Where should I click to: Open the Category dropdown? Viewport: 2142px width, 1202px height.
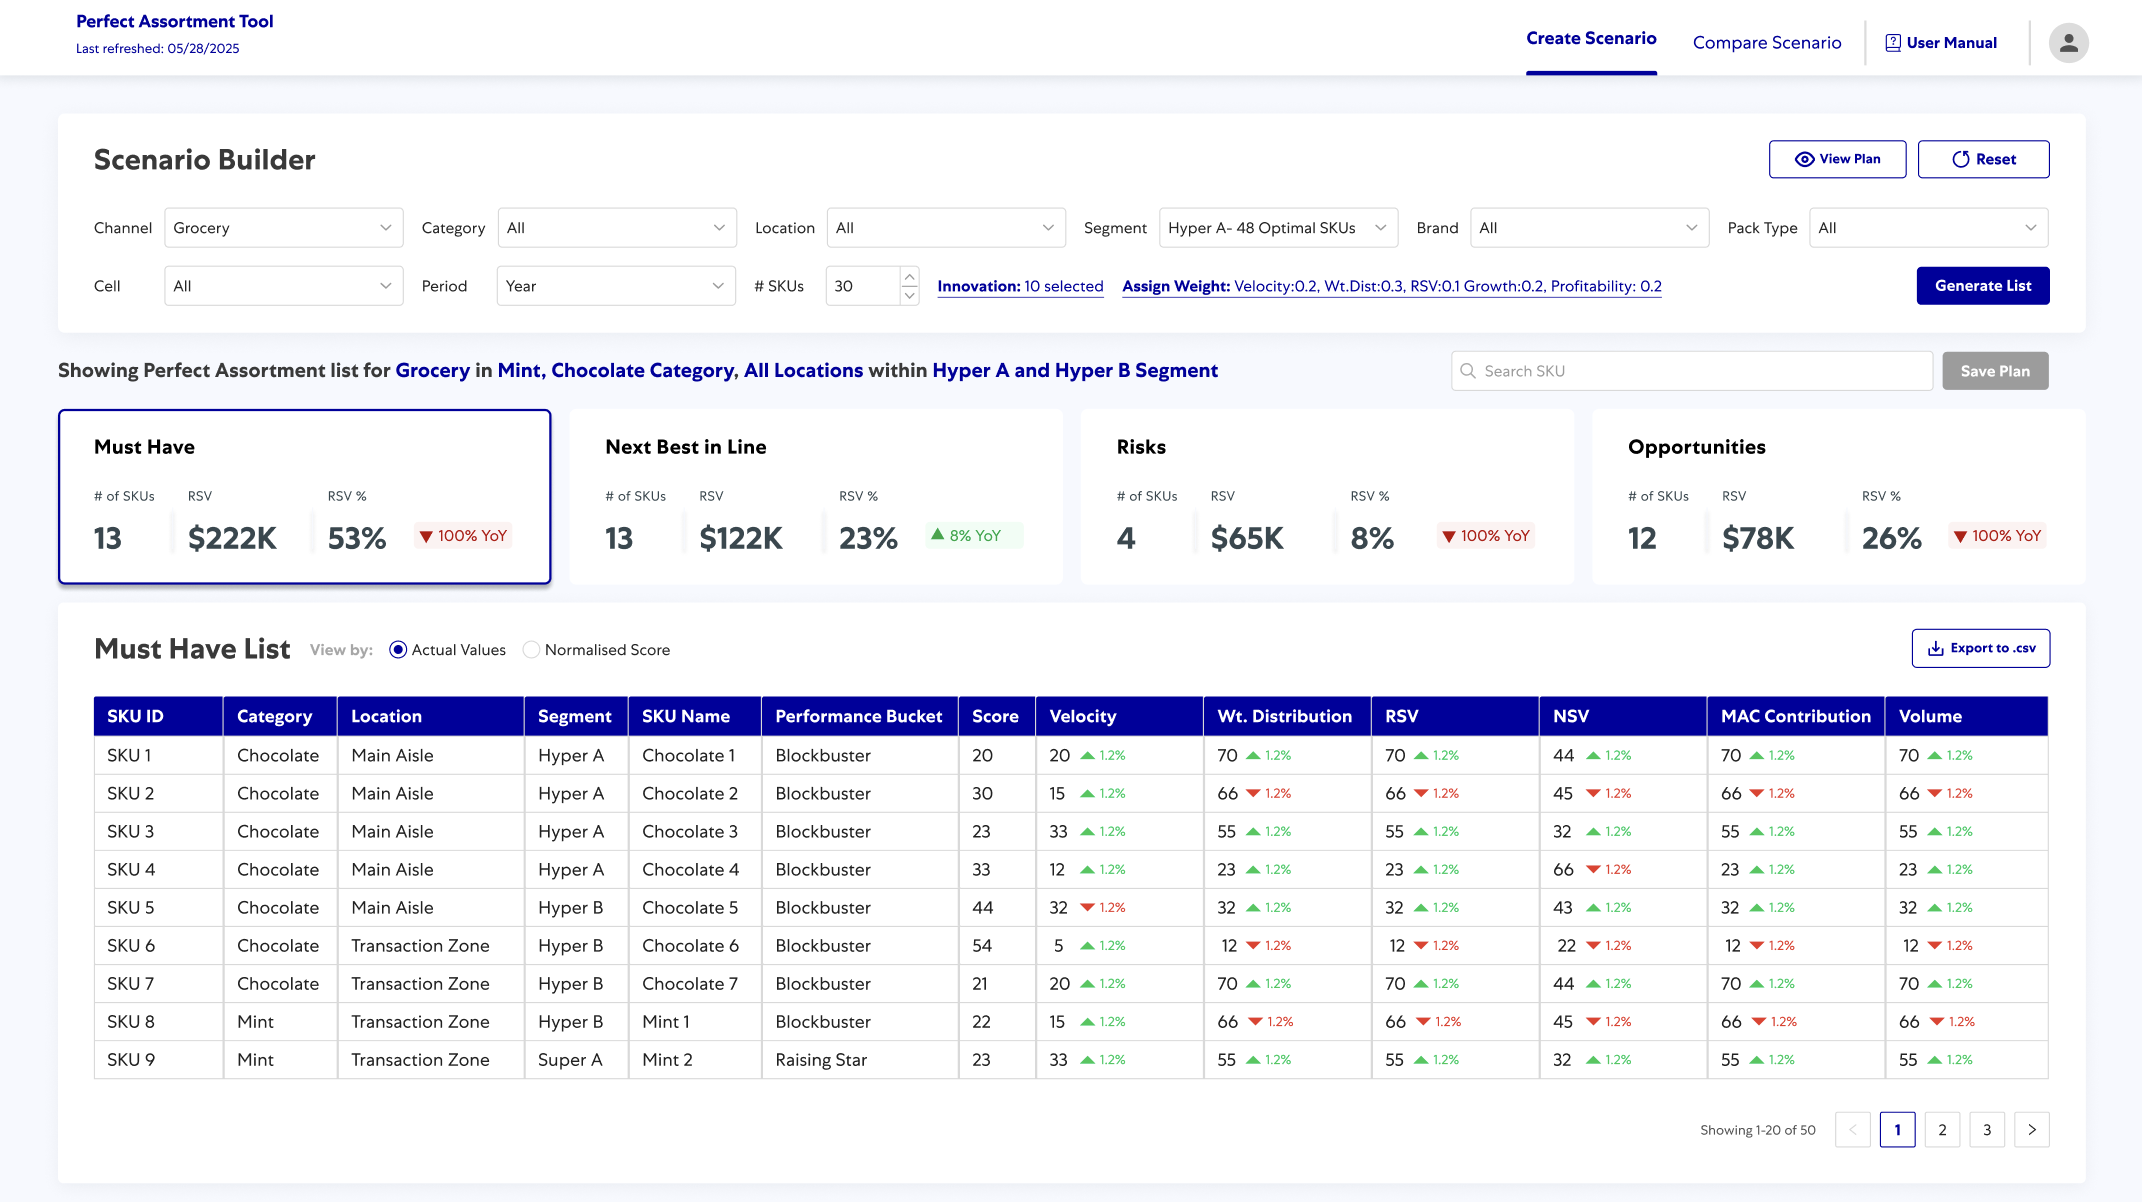(x=617, y=228)
